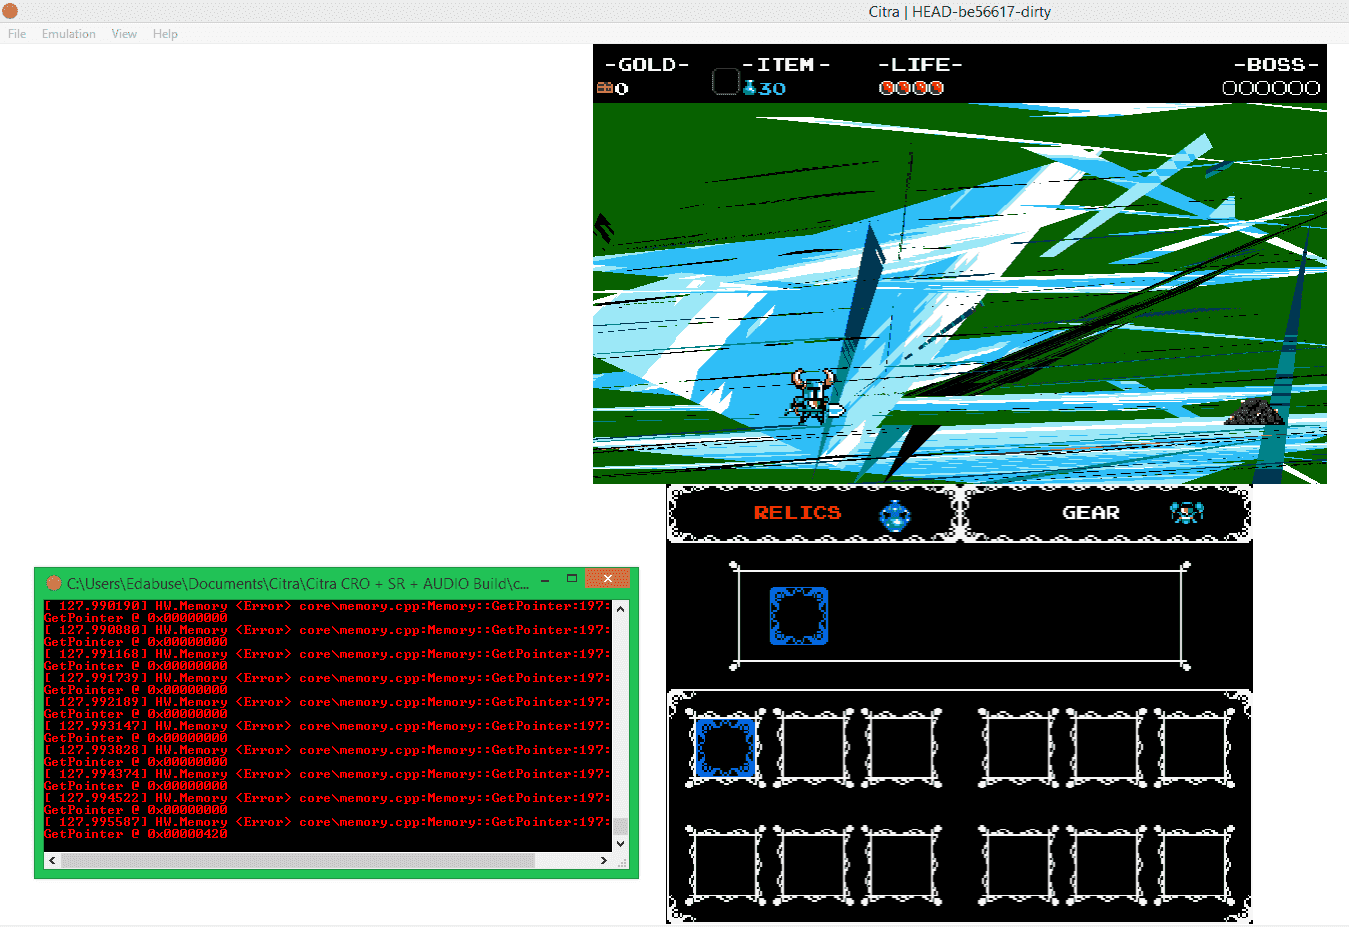The width and height of the screenshot is (1349, 927).
Task: Minimize the console window
Action: pos(545,579)
